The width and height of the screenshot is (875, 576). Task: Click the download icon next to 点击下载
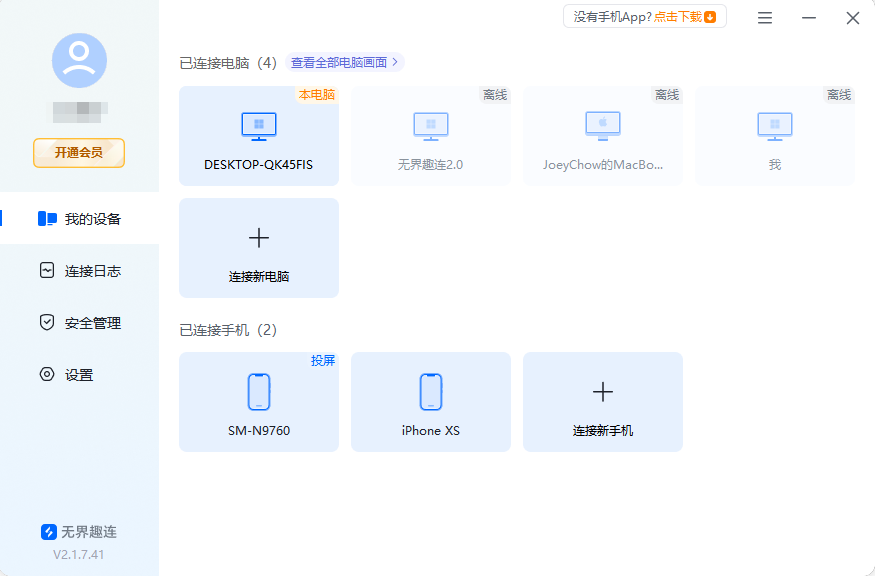[710, 16]
